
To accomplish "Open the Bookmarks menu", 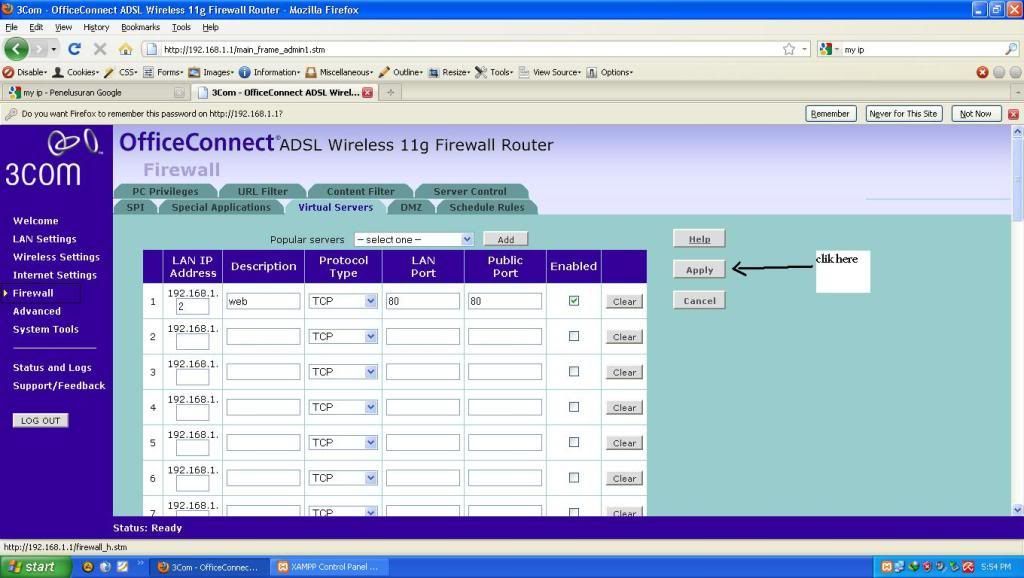I will [x=140, y=27].
